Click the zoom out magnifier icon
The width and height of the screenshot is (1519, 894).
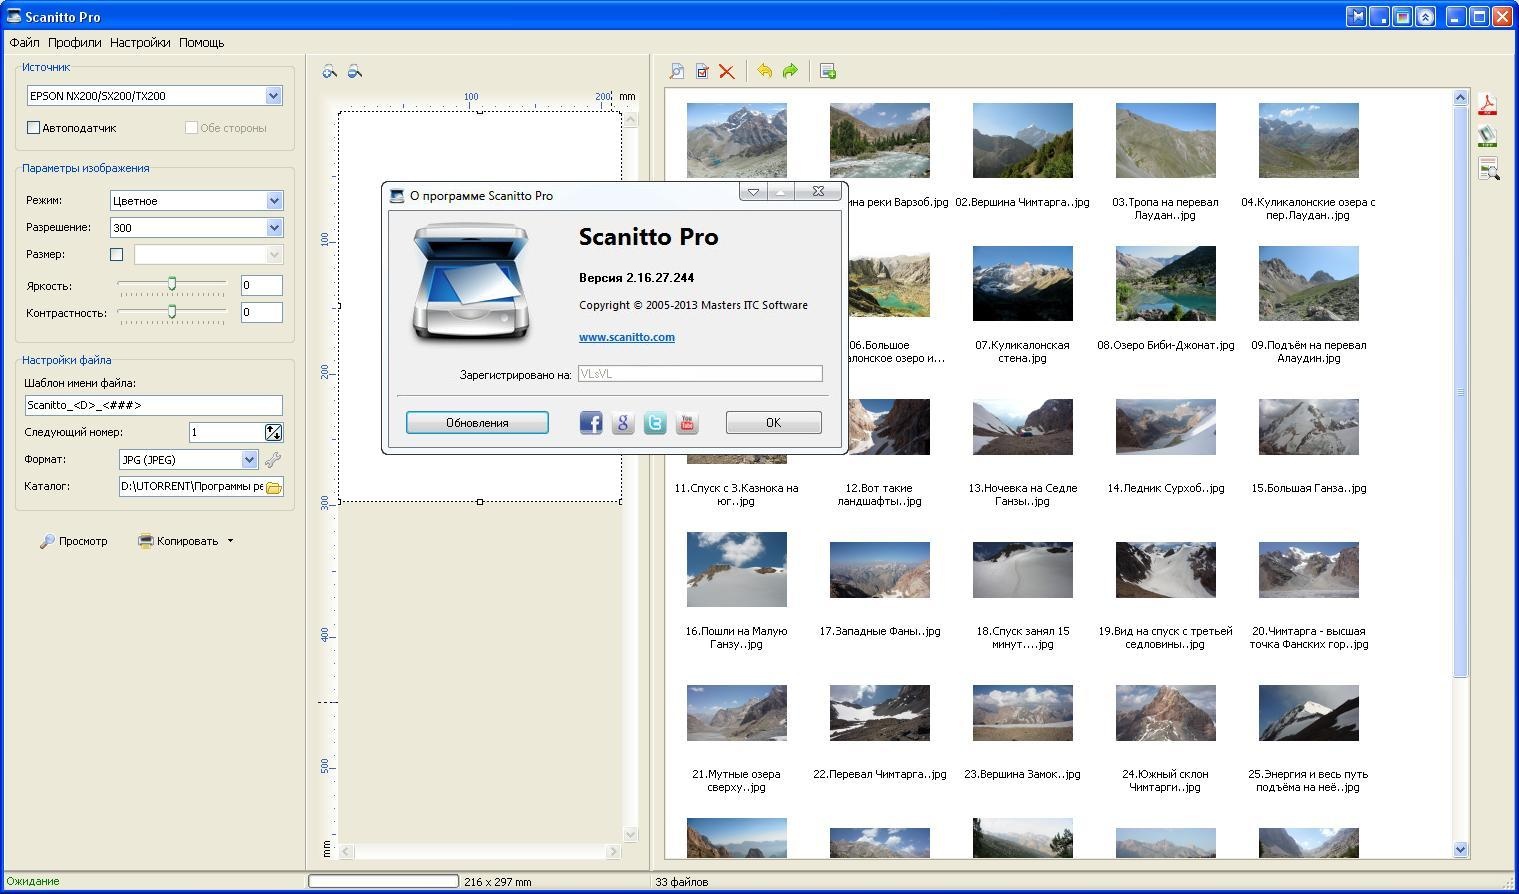pyautogui.click(x=354, y=72)
